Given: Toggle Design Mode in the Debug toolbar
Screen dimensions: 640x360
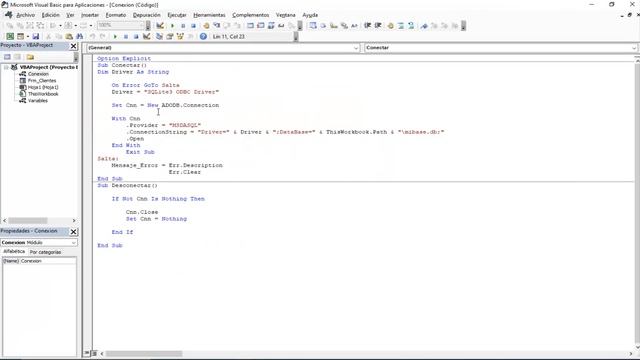Looking at the screenshot, I should 160,25.
